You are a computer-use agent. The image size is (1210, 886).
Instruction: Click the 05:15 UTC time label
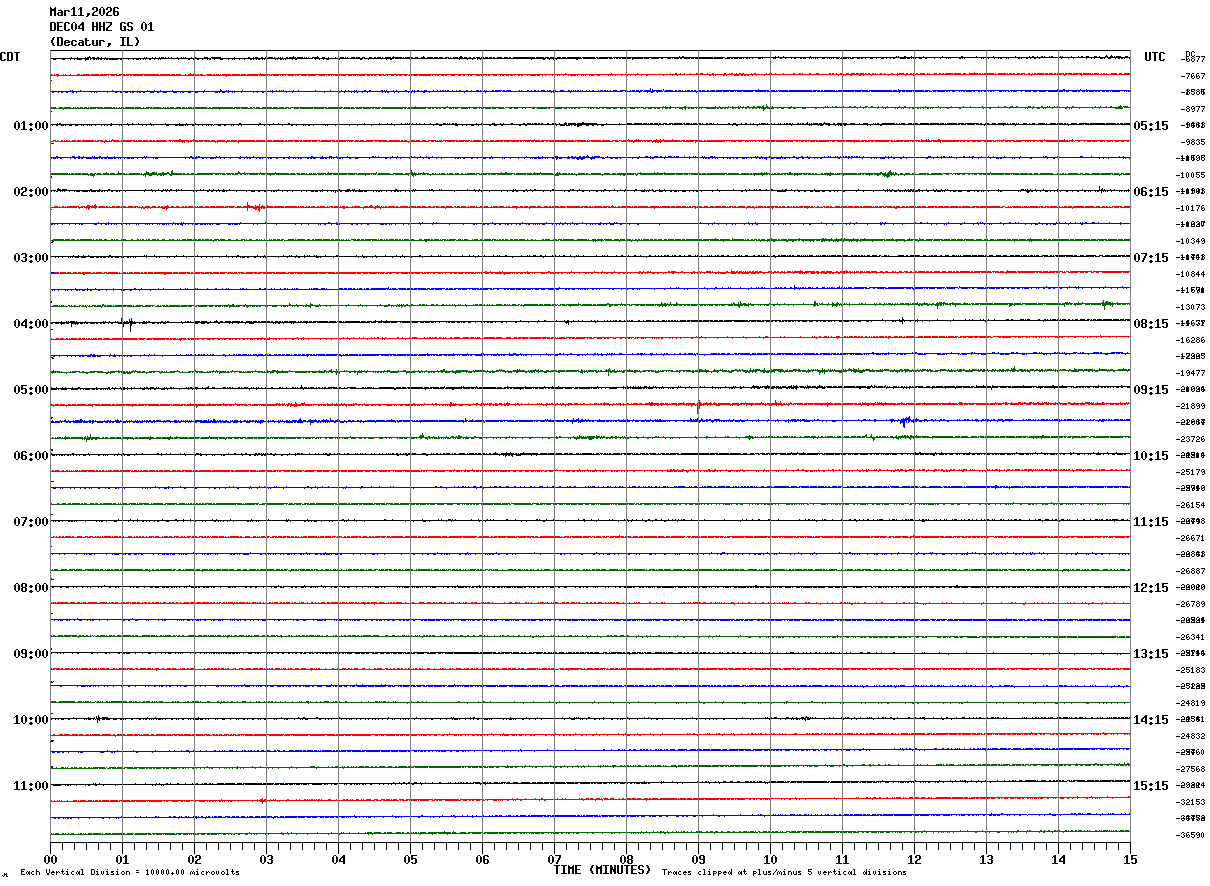point(1151,126)
